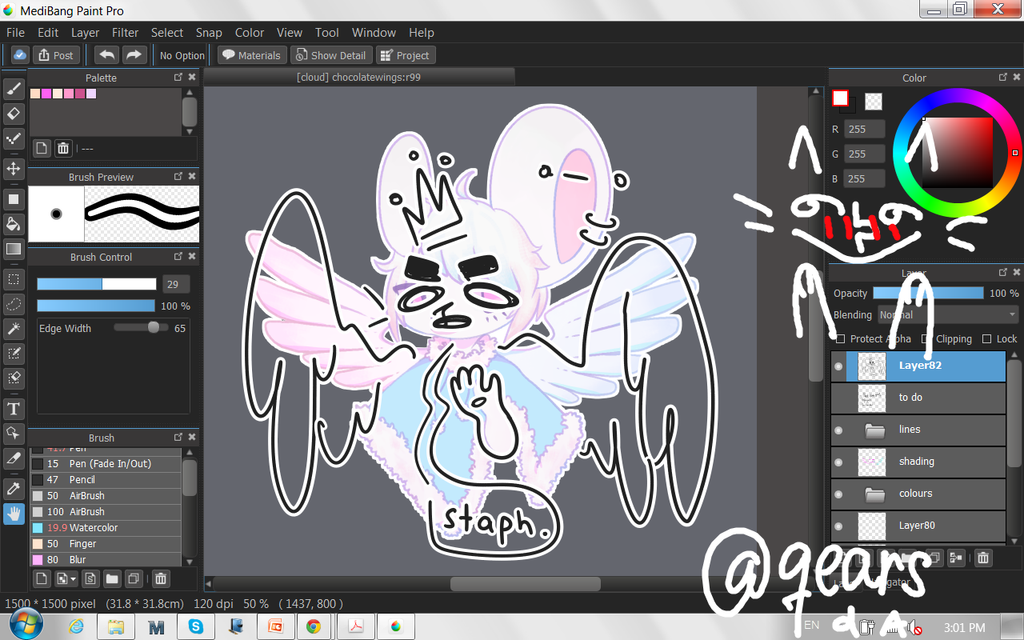Viewport: 1024px width, 640px height.
Task: Click the canvas horizontal scrollbar
Action: (525, 584)
